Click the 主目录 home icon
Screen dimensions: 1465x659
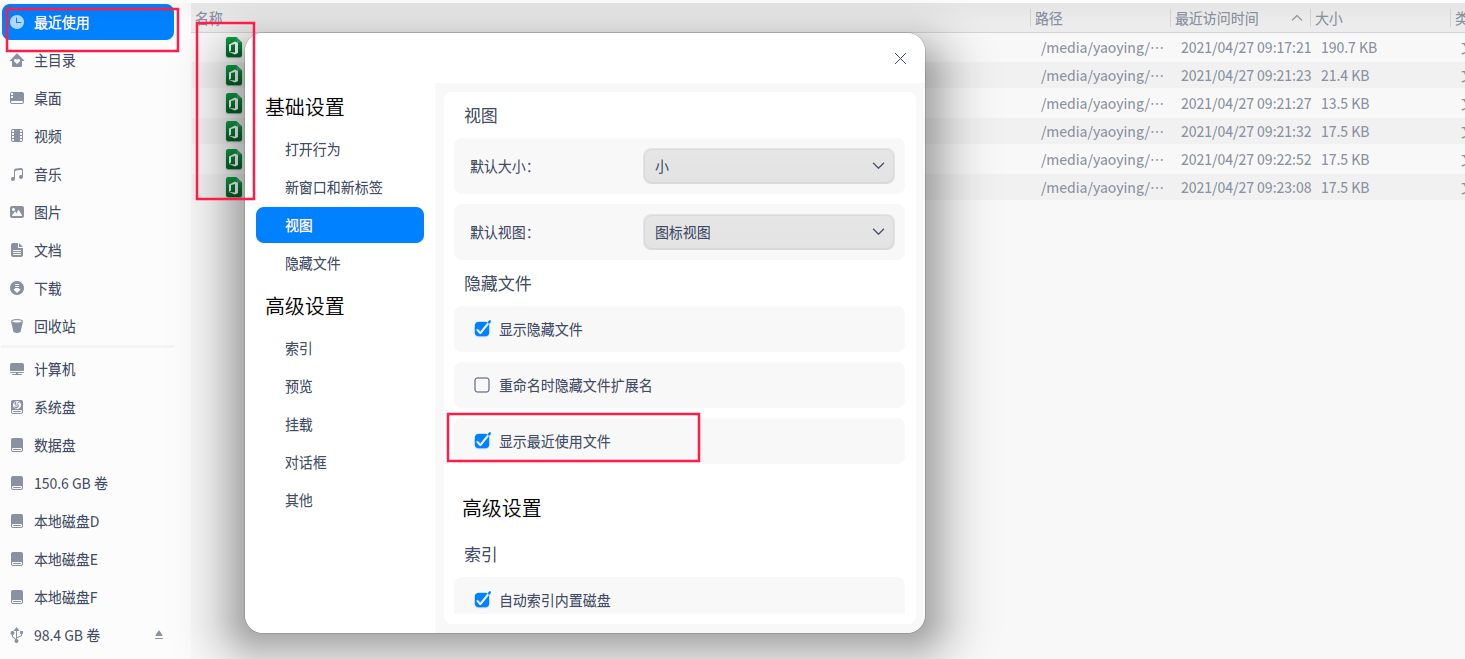pos(17,61)
